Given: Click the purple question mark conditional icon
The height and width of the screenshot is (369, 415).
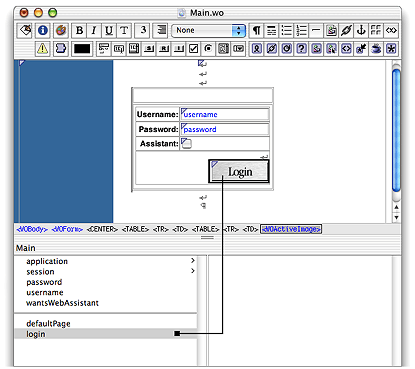Looking at the screenshot, I should pyautogui.click(x=301, y=49).
